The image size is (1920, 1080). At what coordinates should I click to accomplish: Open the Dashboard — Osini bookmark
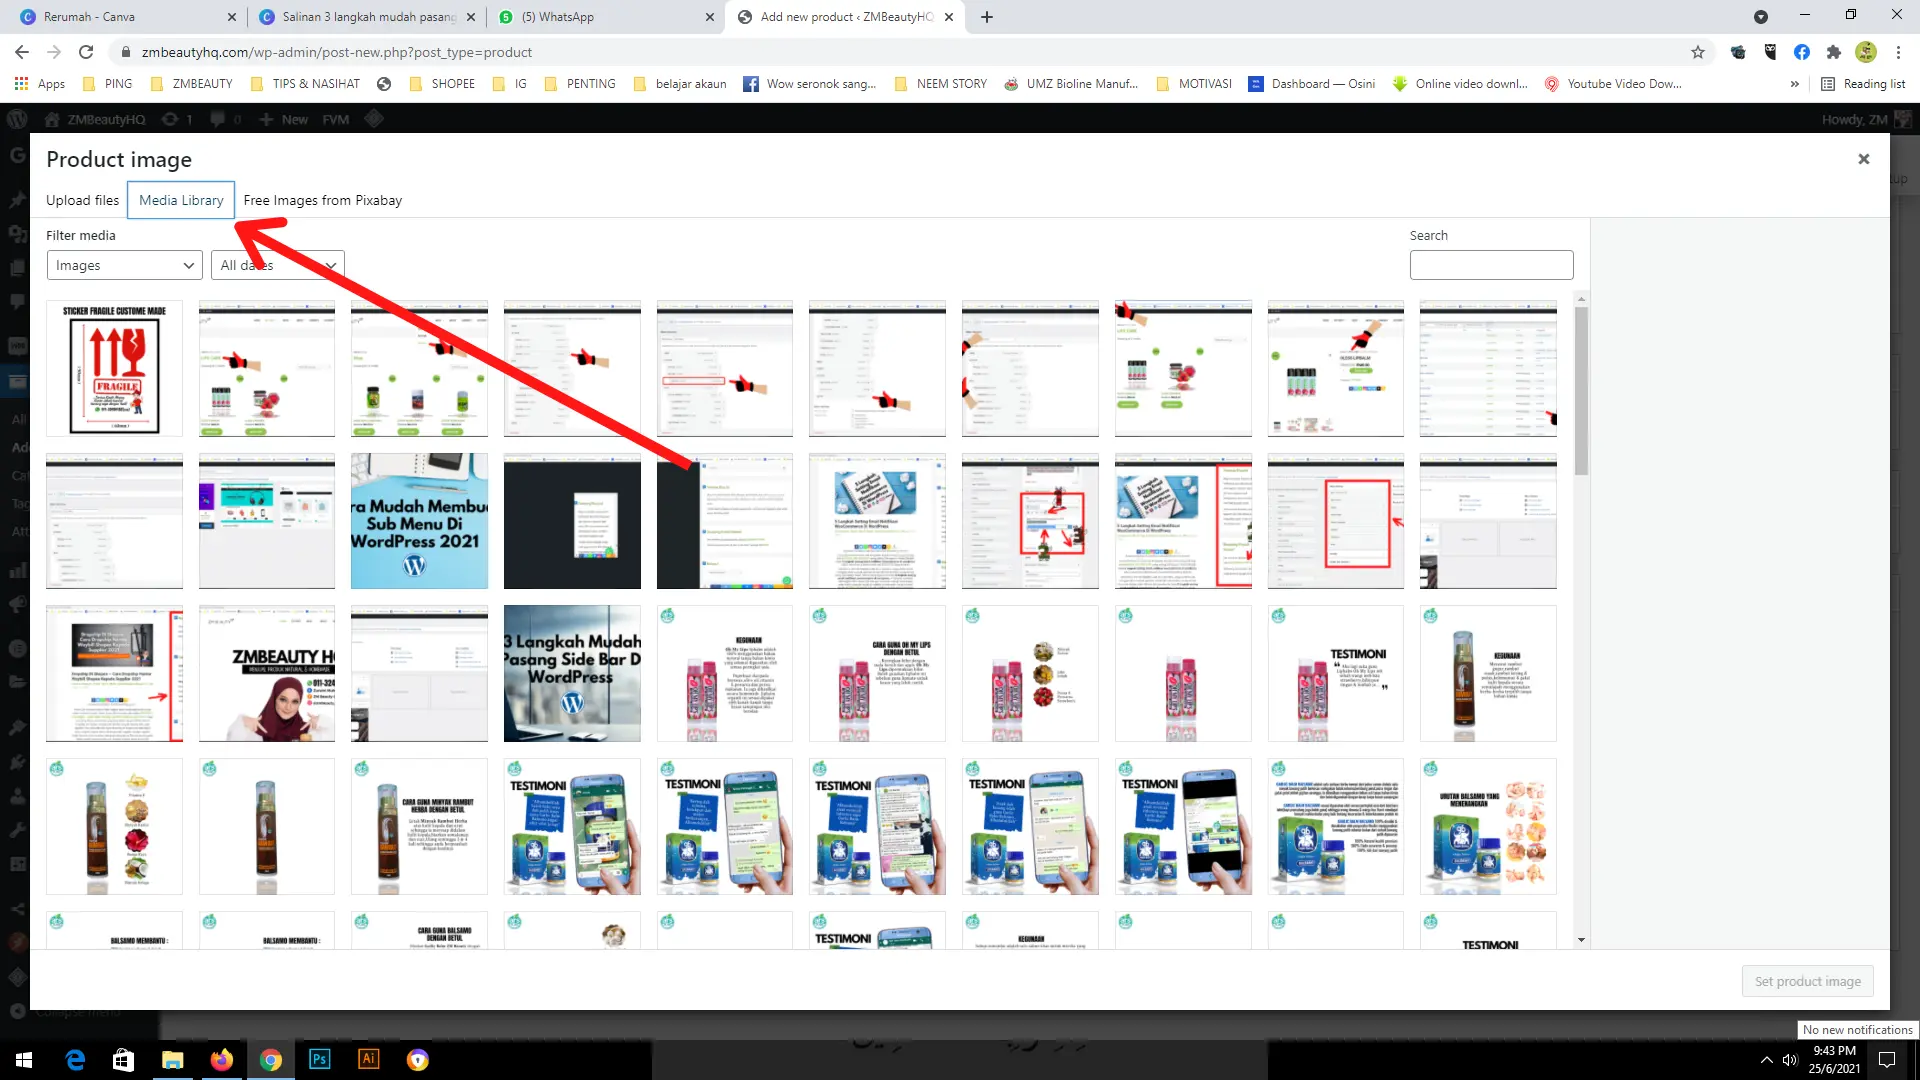(x=1312, y=84)
